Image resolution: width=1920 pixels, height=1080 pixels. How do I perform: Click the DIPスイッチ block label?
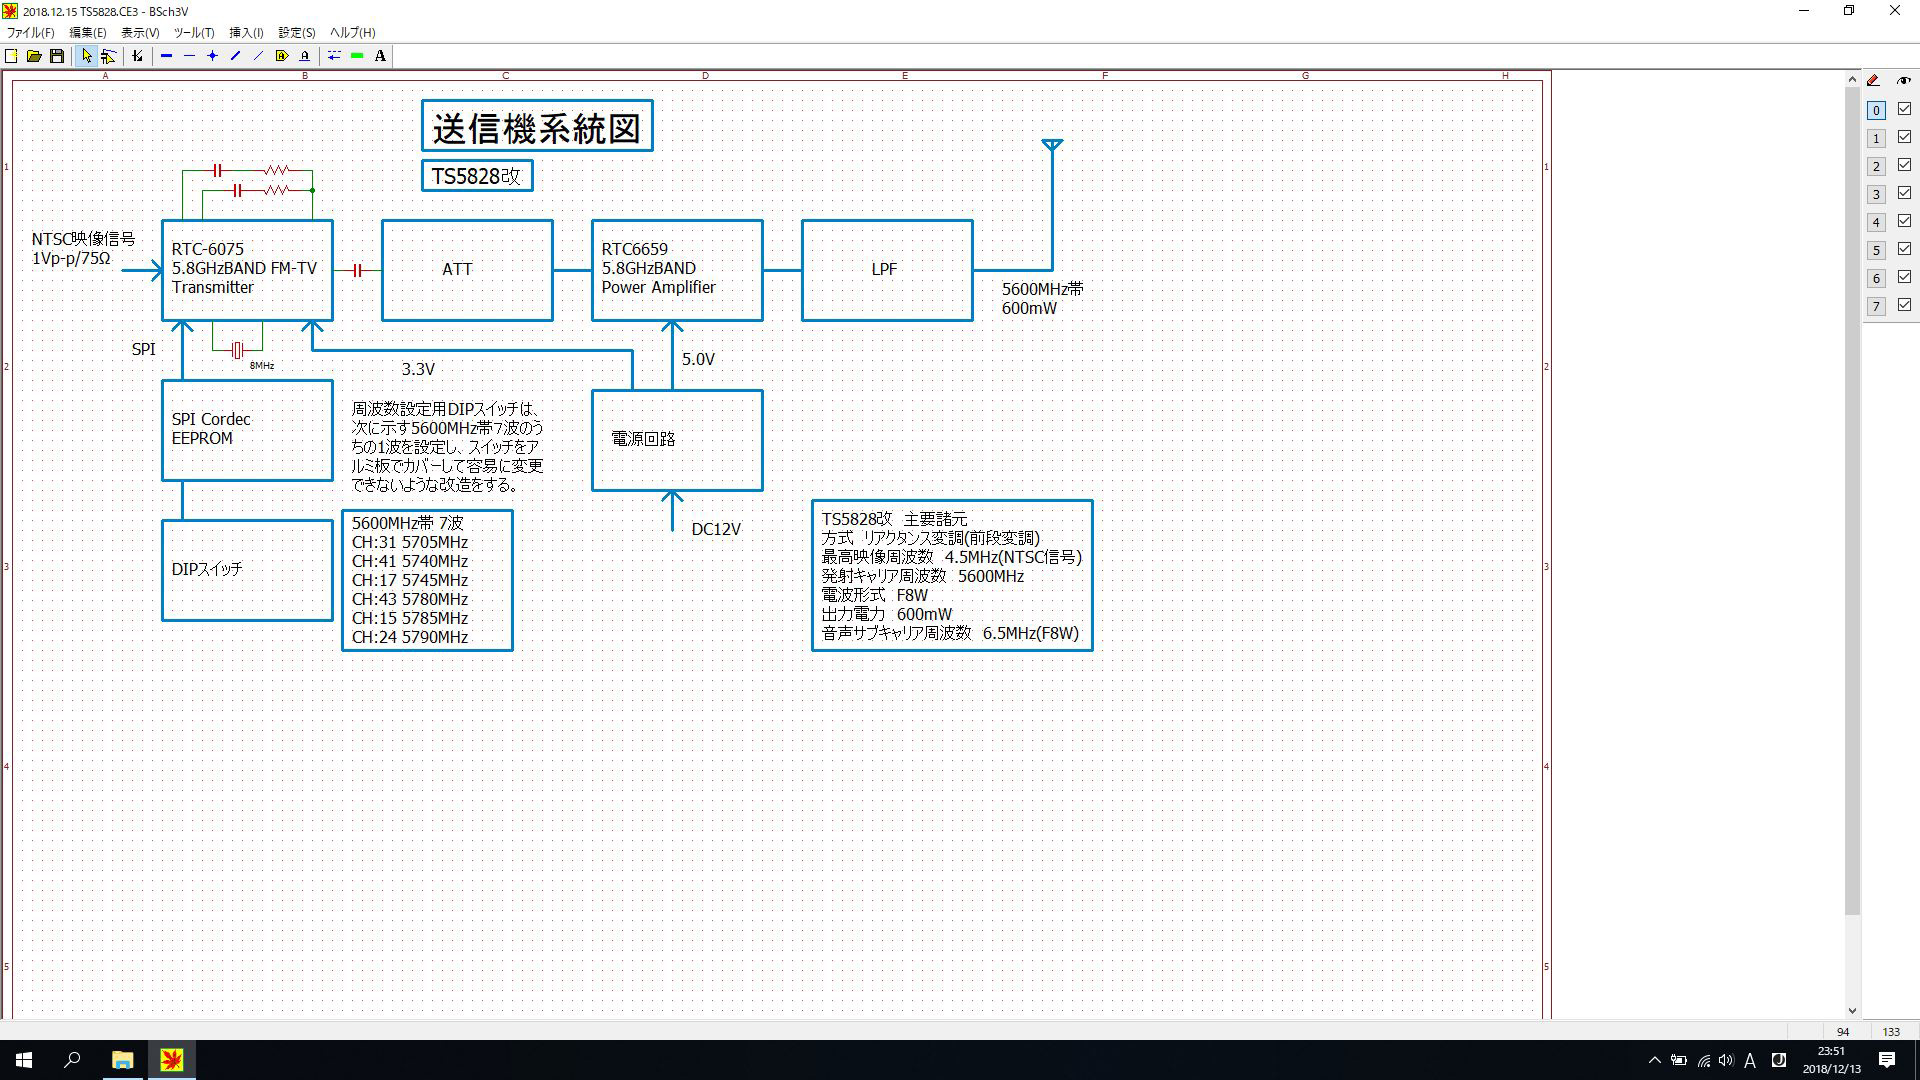[207, 569]
